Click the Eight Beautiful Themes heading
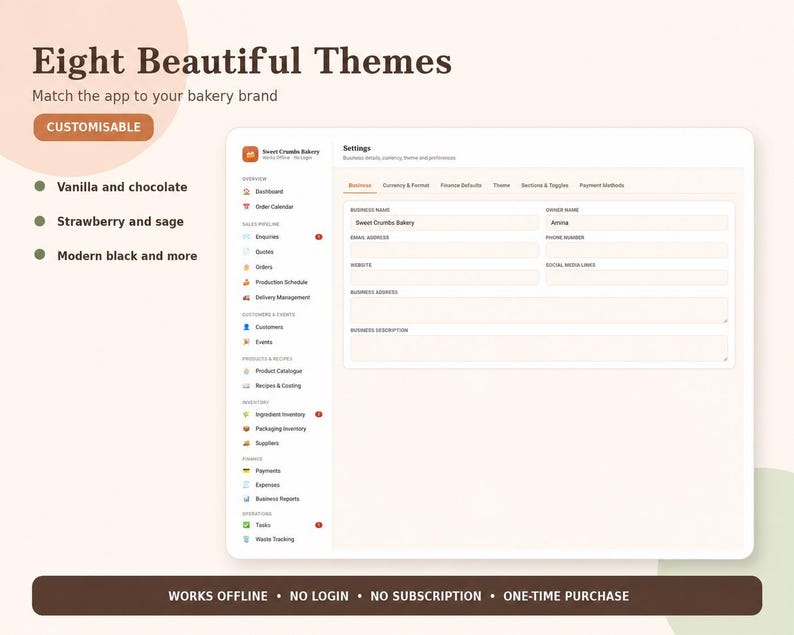The width and height of the screenshot is (794, 635). [242, 61]
